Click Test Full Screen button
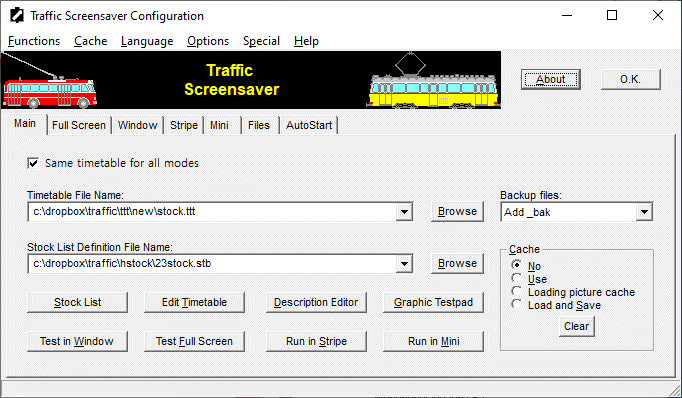This screenshot has width=682, height=398. pos(194,341)
